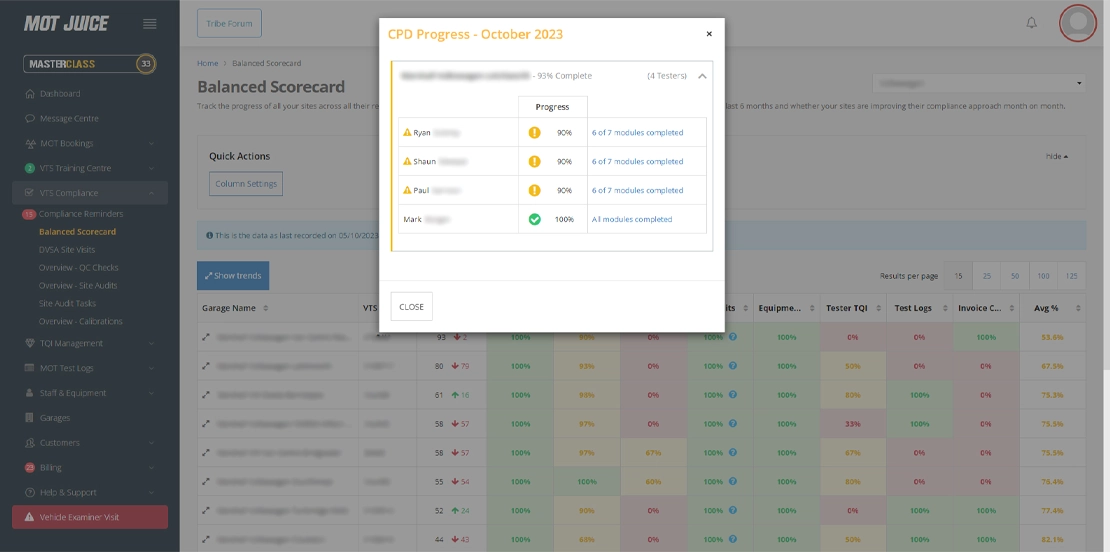Sort table by Avg % column
The image size is (1110, 552).
[x=1053, y=309]
